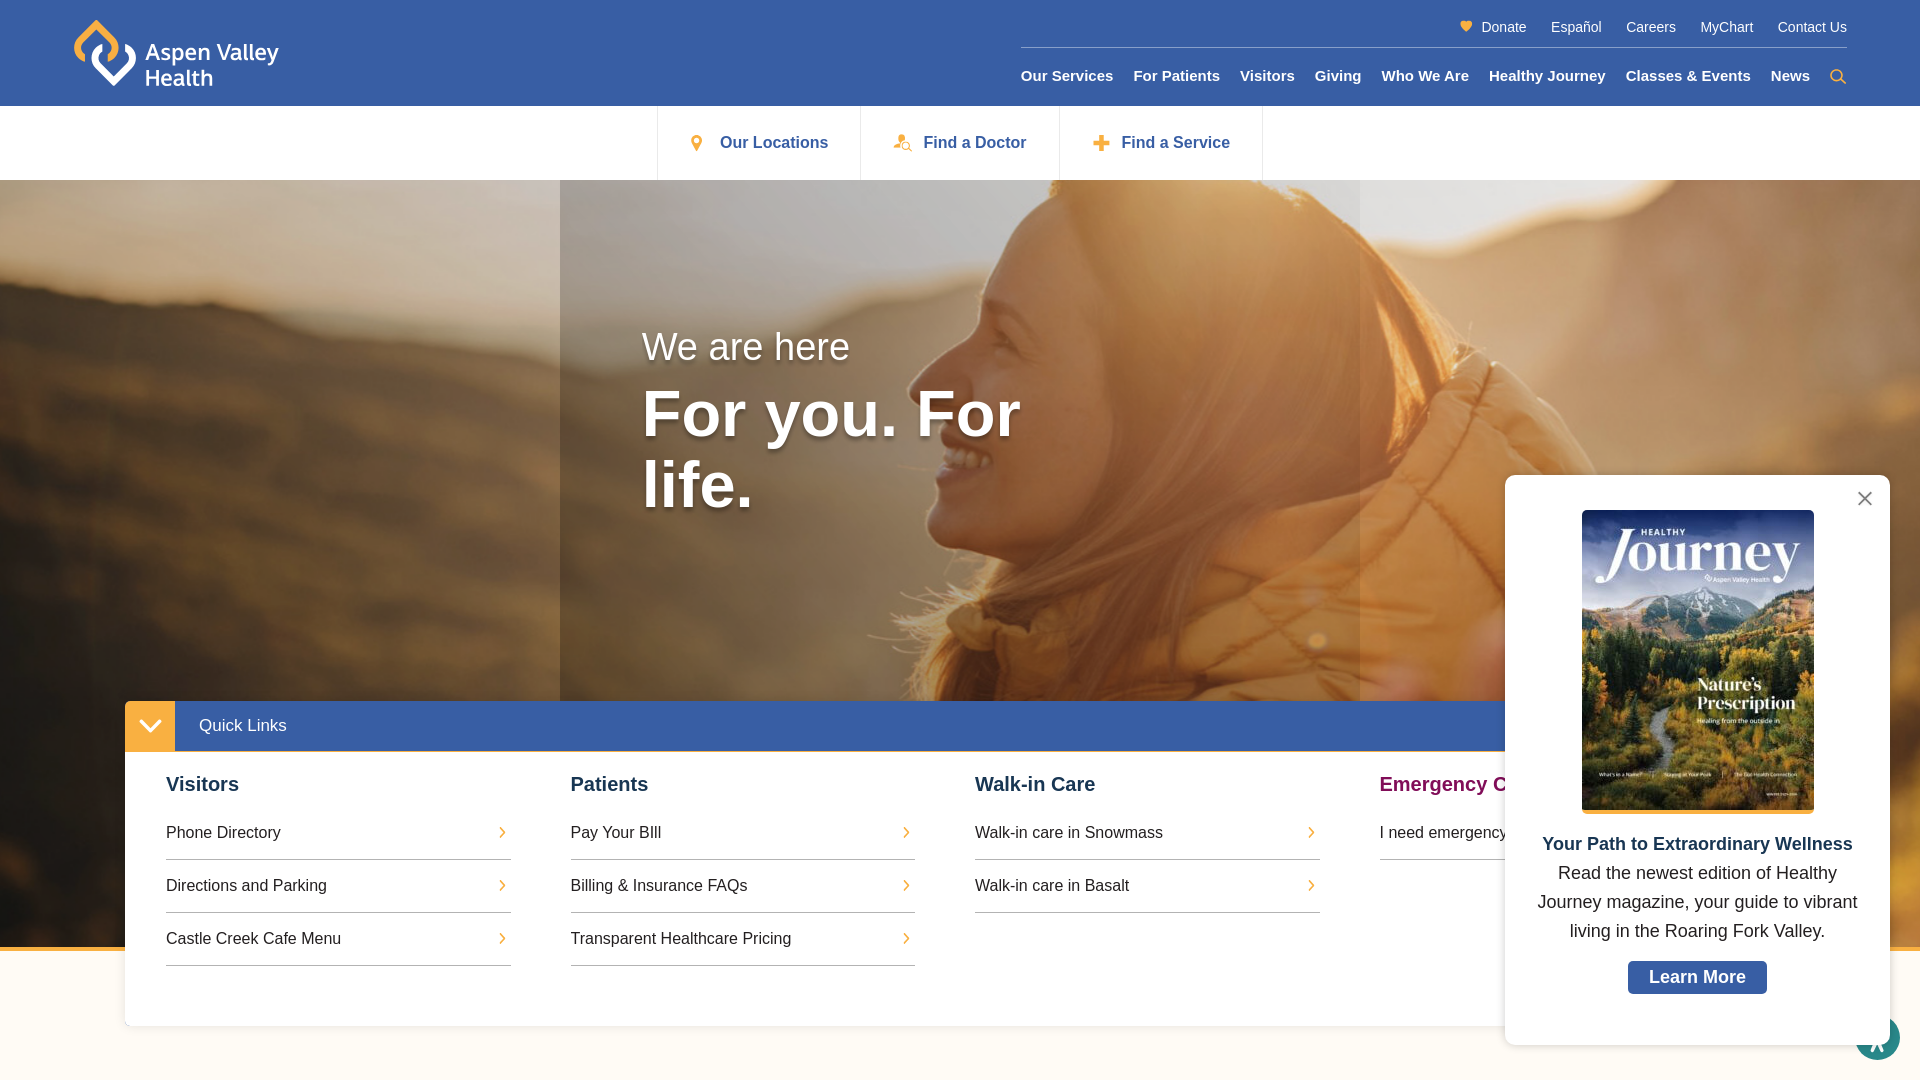Click the Healthy Journey magazine cover
The image size is (1920, 1080).
(x=1698, y=661)
